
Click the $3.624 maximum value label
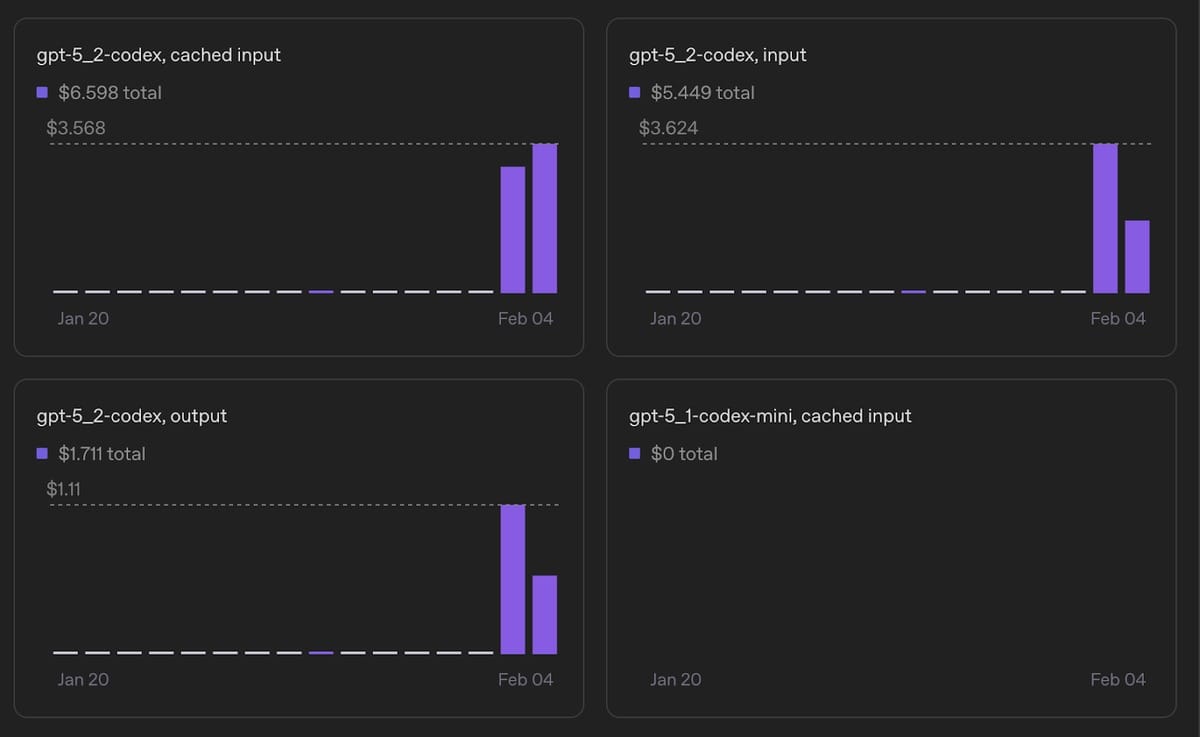click(x=668, y=128)
